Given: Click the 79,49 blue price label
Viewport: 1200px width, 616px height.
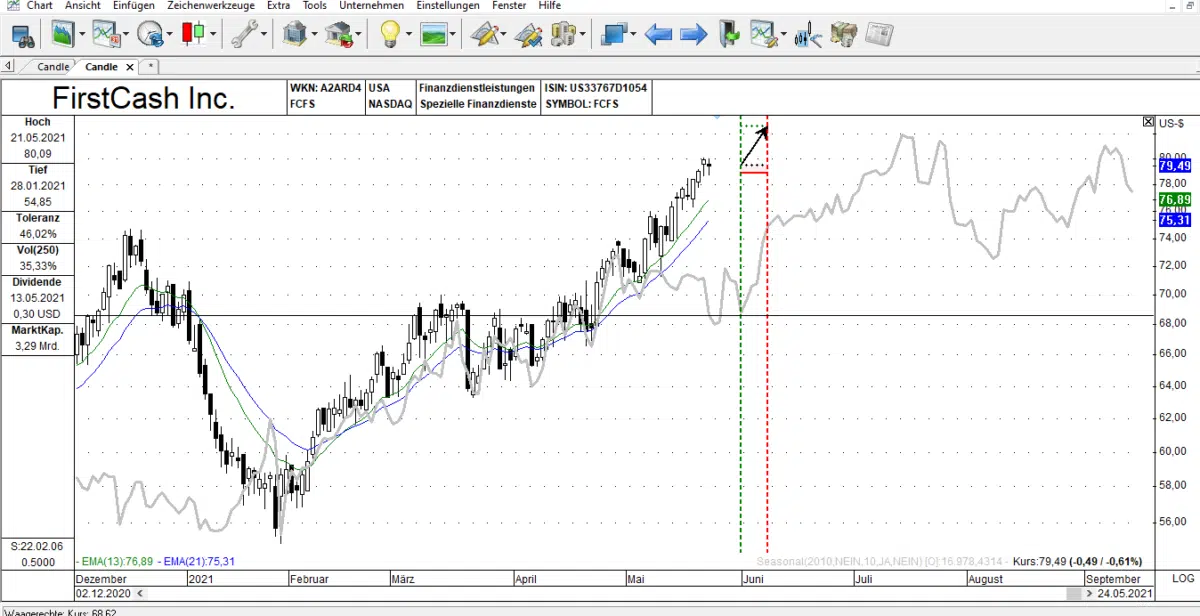Looking at the screenshot, I should point(1175,166).
